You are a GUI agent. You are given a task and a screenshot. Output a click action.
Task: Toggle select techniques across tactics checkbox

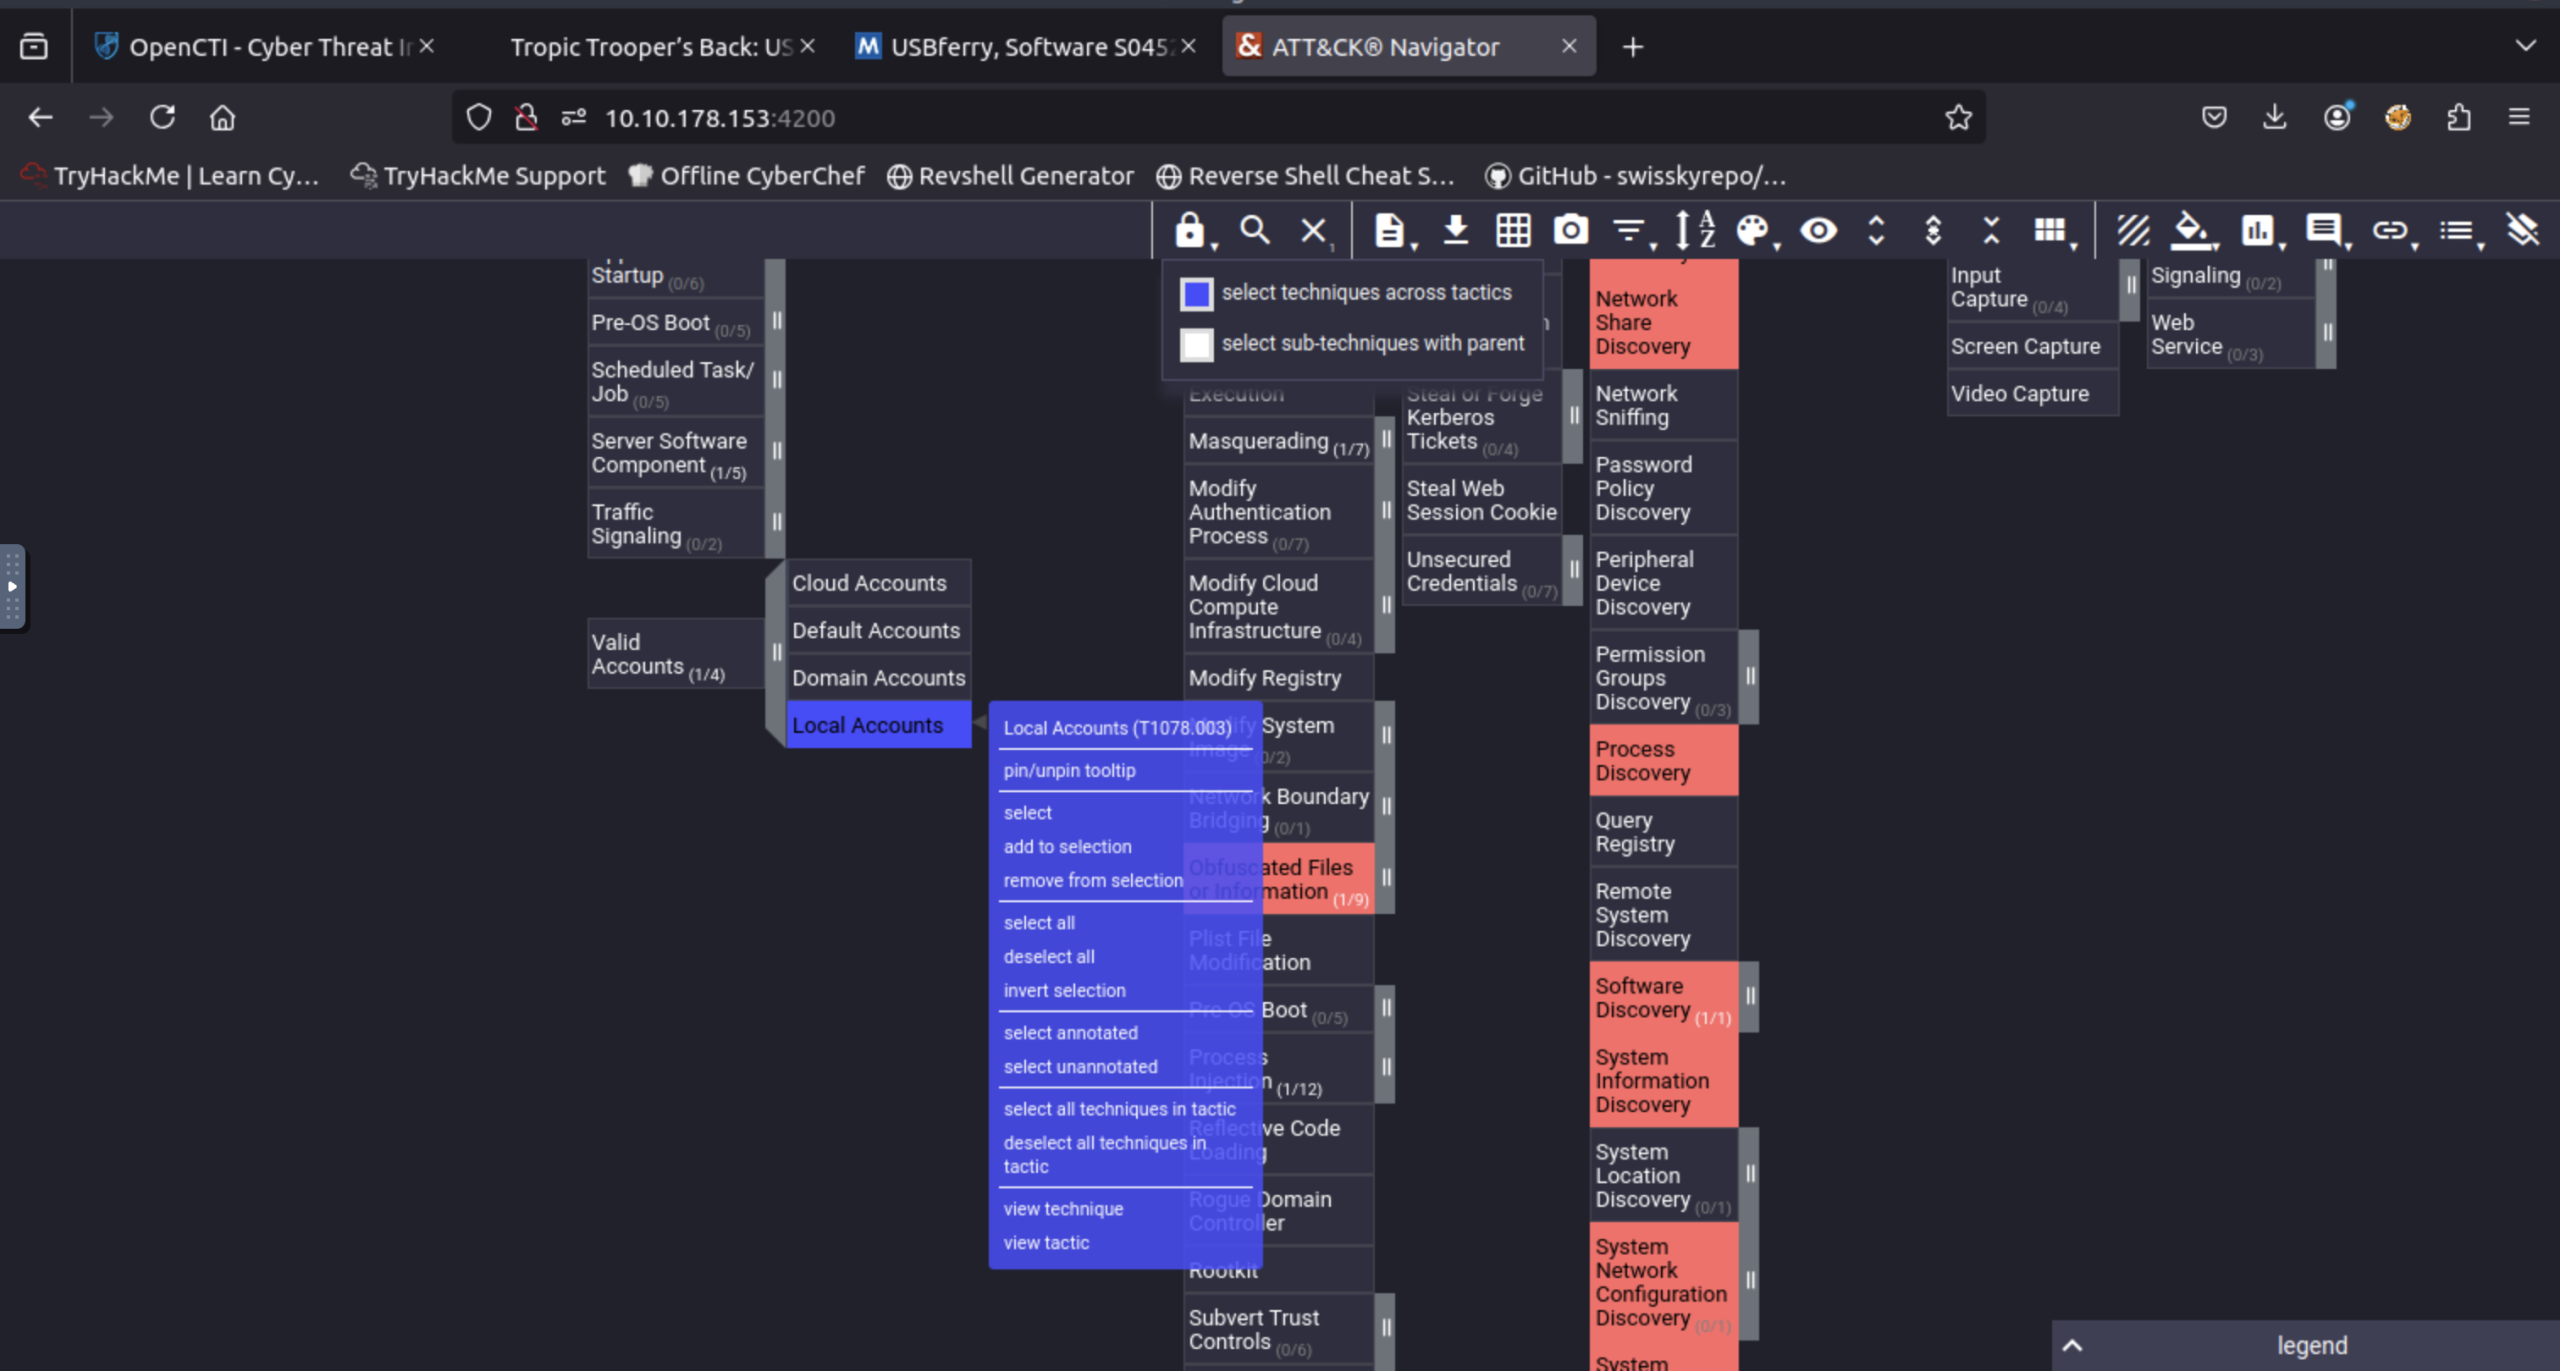coord(1197,293)
